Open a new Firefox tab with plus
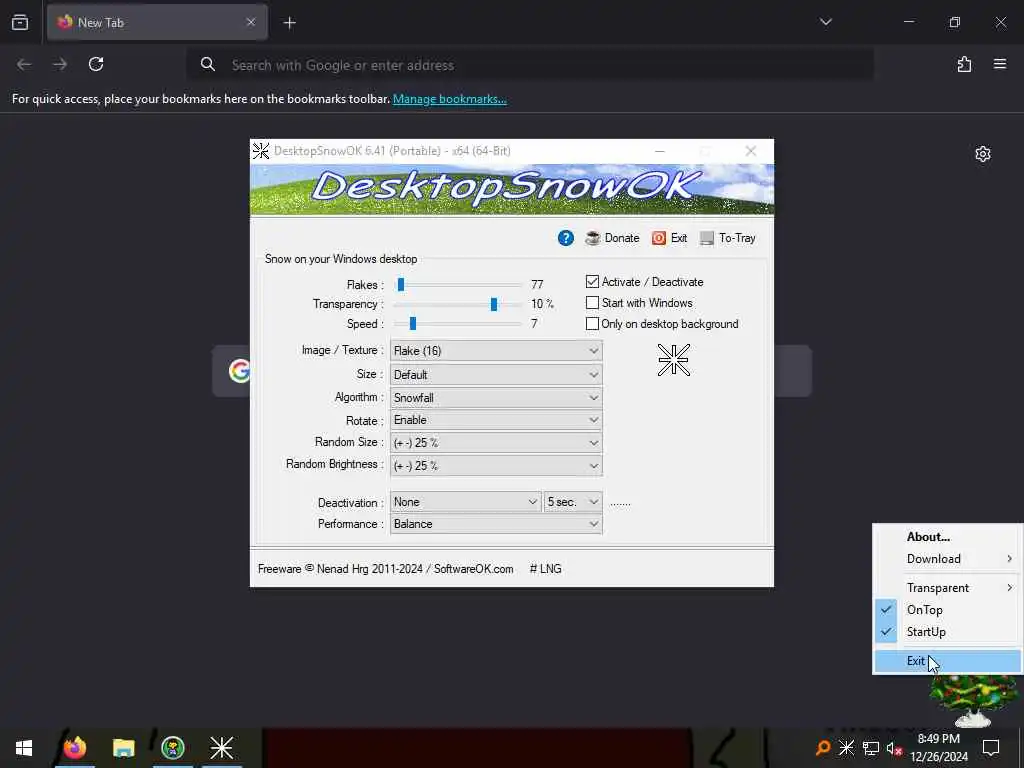1024x768 pixels. (x=289, y=23)
